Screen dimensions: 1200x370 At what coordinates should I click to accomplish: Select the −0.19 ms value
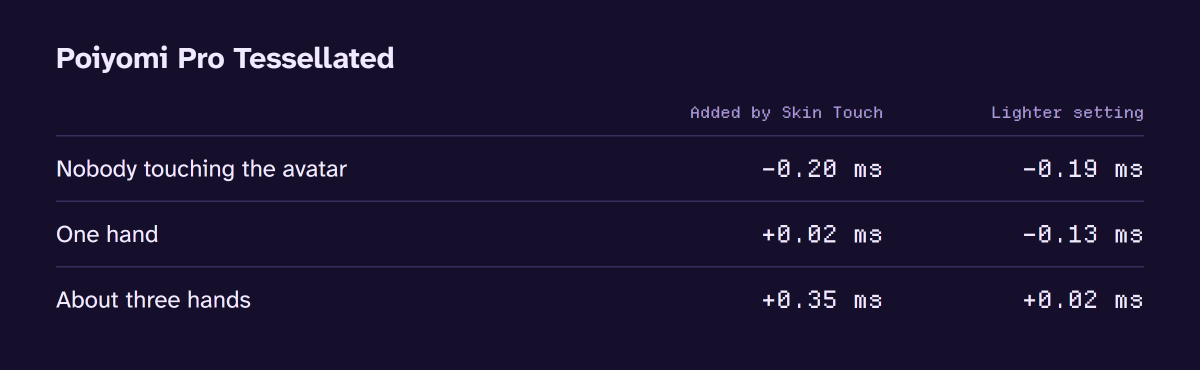point(1083,169)
